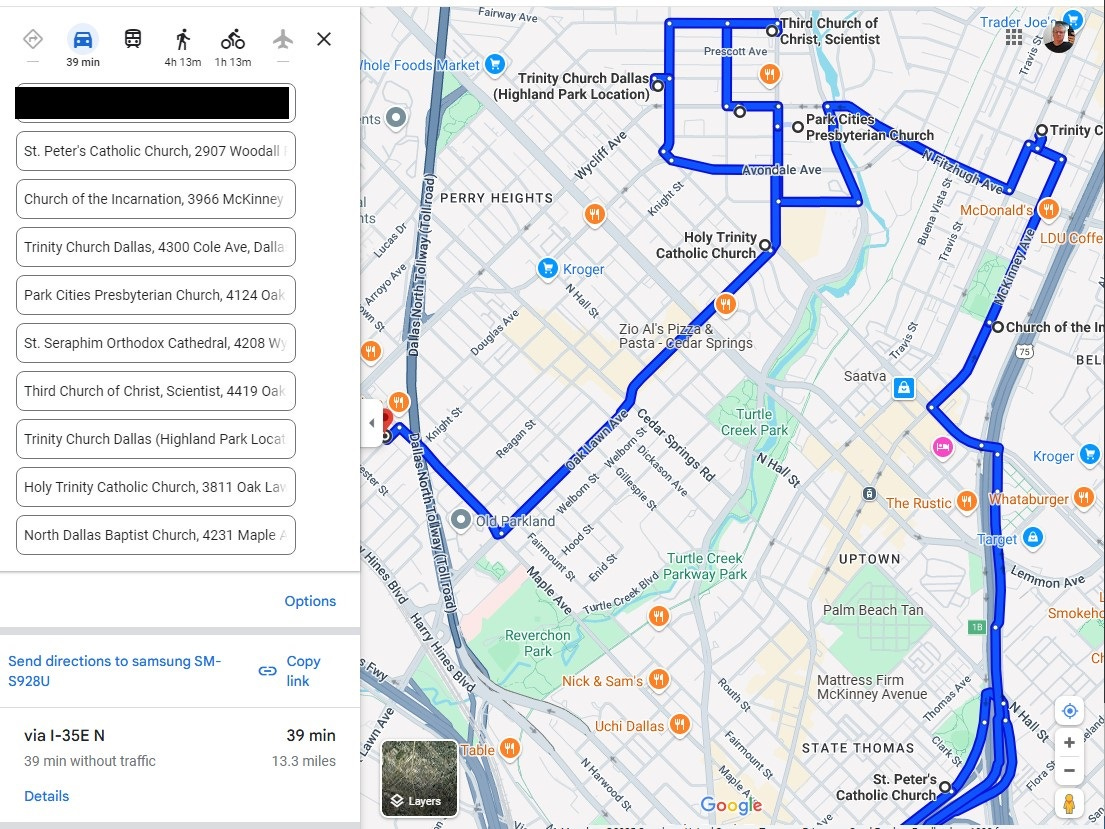
Task: Select flights travel mode
Action: 283,39
